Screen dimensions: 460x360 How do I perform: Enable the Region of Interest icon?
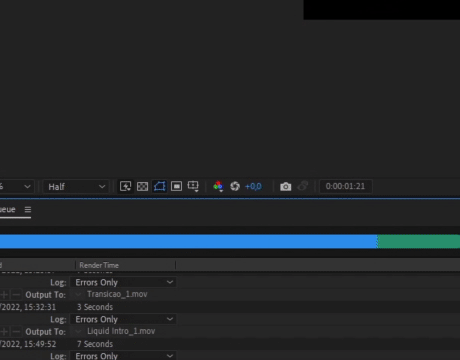[176, 186]
